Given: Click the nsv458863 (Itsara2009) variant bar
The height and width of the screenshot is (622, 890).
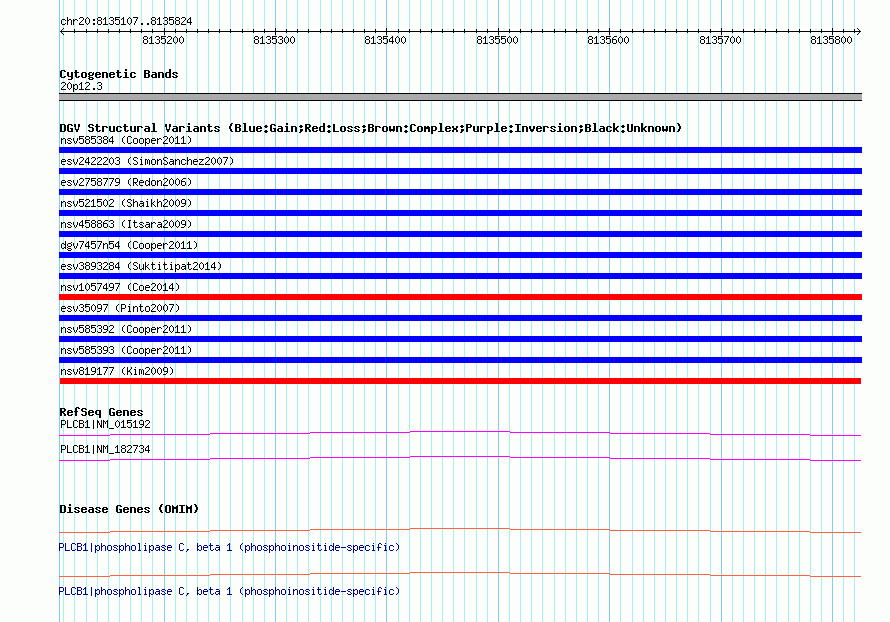Looking at the screenshot, I should tap(460, 234).
